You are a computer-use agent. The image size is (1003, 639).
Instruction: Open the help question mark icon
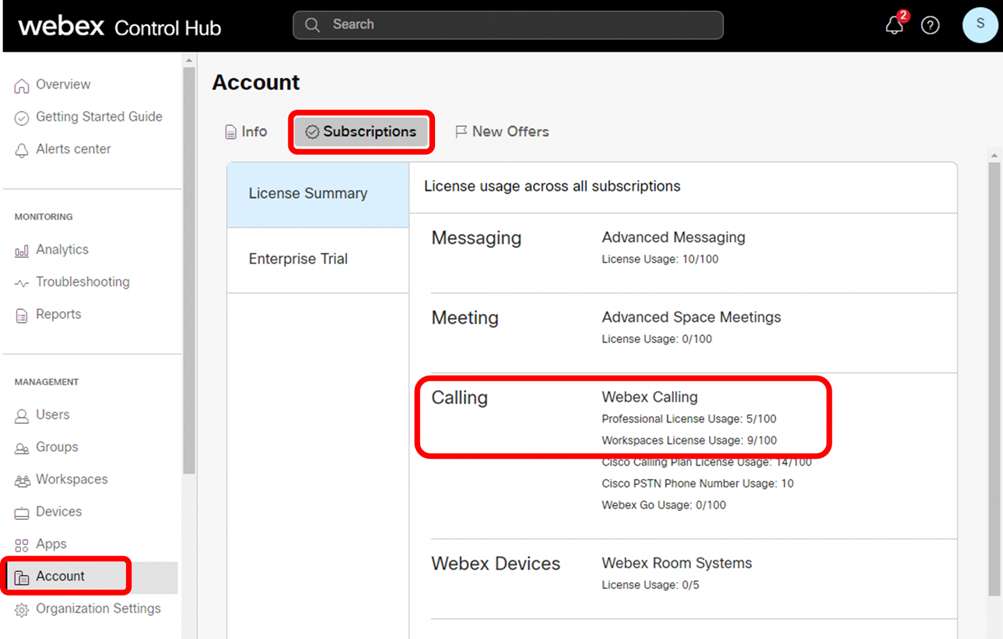click(x=930, y=26)
